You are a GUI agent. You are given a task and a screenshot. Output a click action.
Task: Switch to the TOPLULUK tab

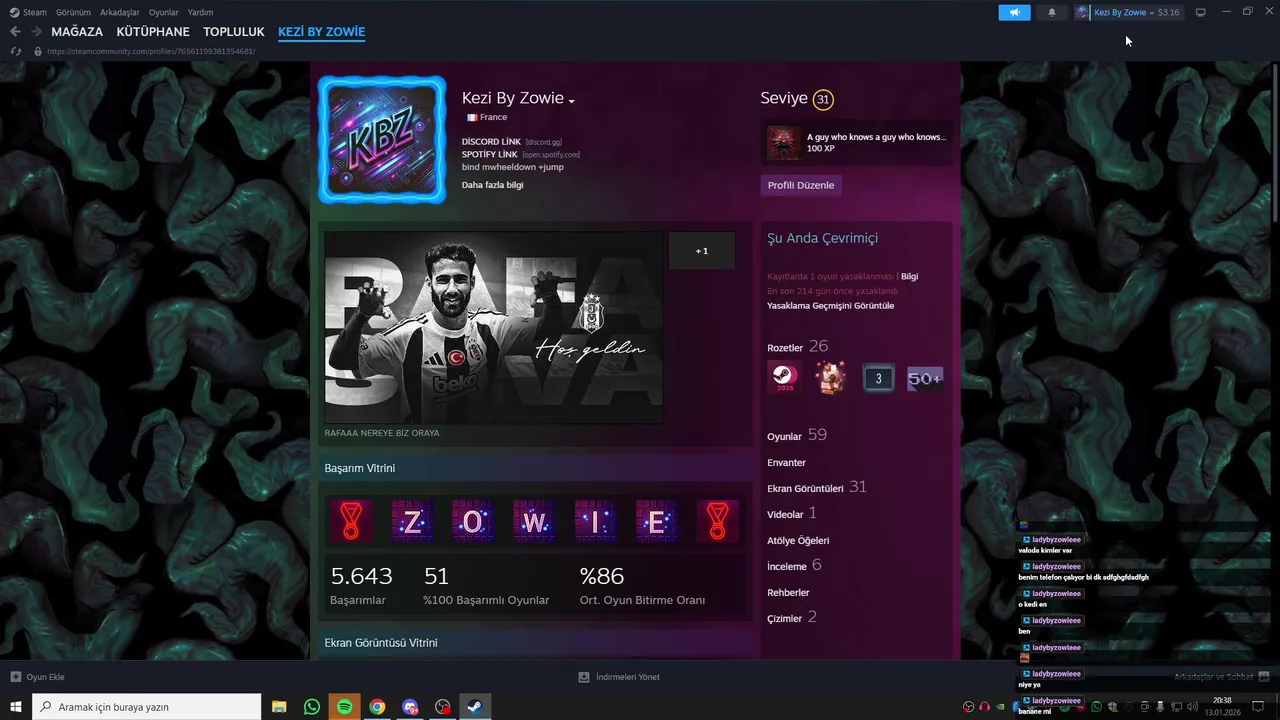coord(234,32)
